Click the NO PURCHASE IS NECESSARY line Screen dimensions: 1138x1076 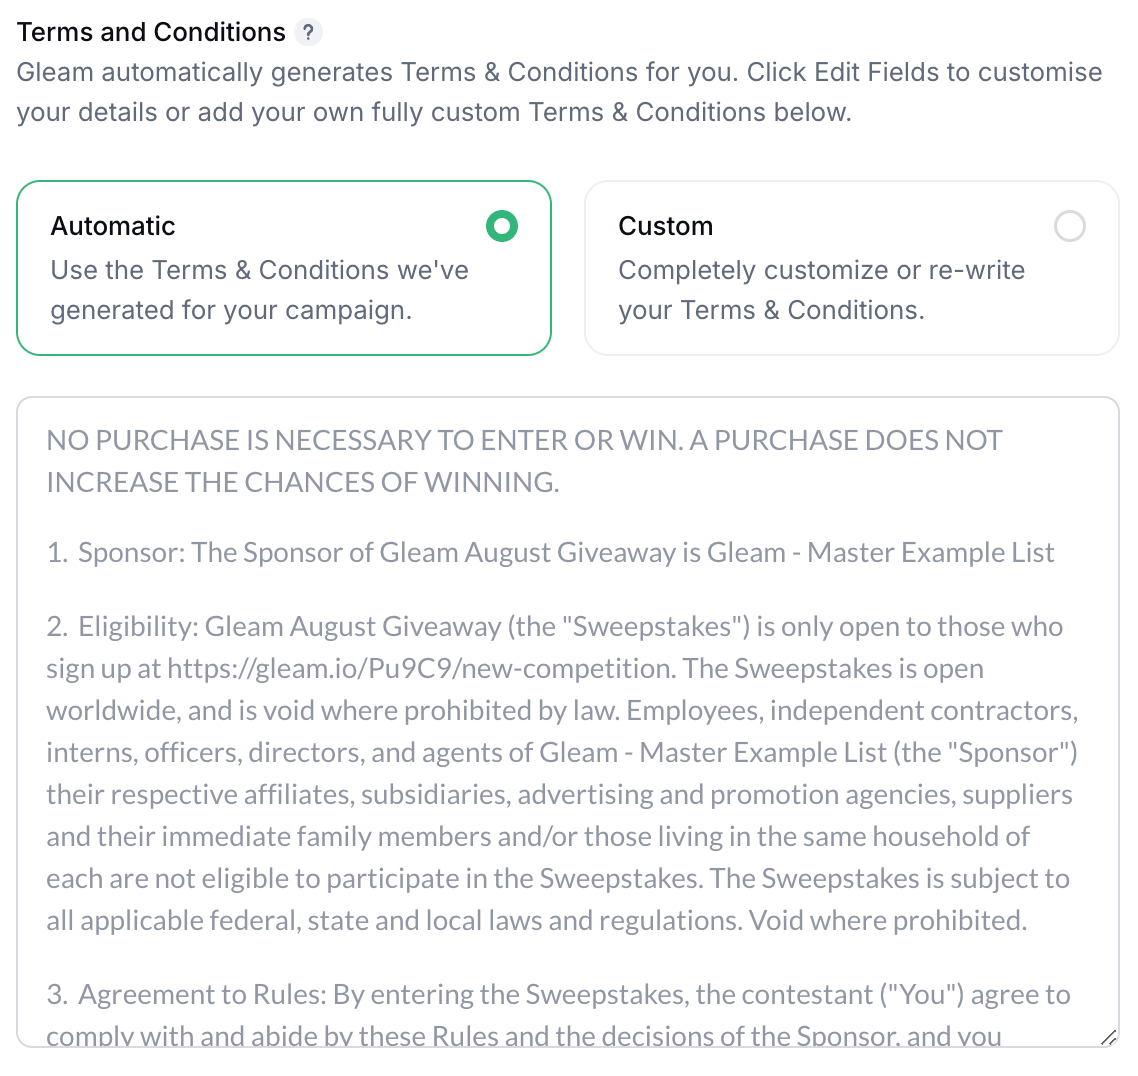click(x=523, y=440)
